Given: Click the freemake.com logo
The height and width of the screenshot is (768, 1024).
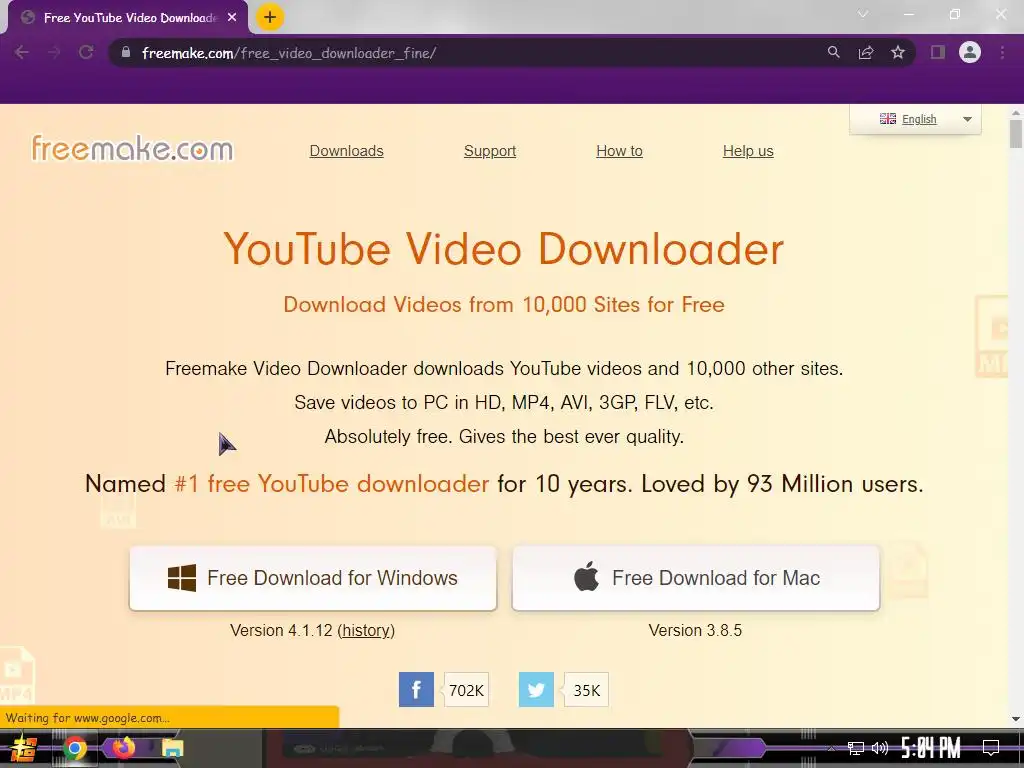Looking at the screenshot, I should pos(133,148).
